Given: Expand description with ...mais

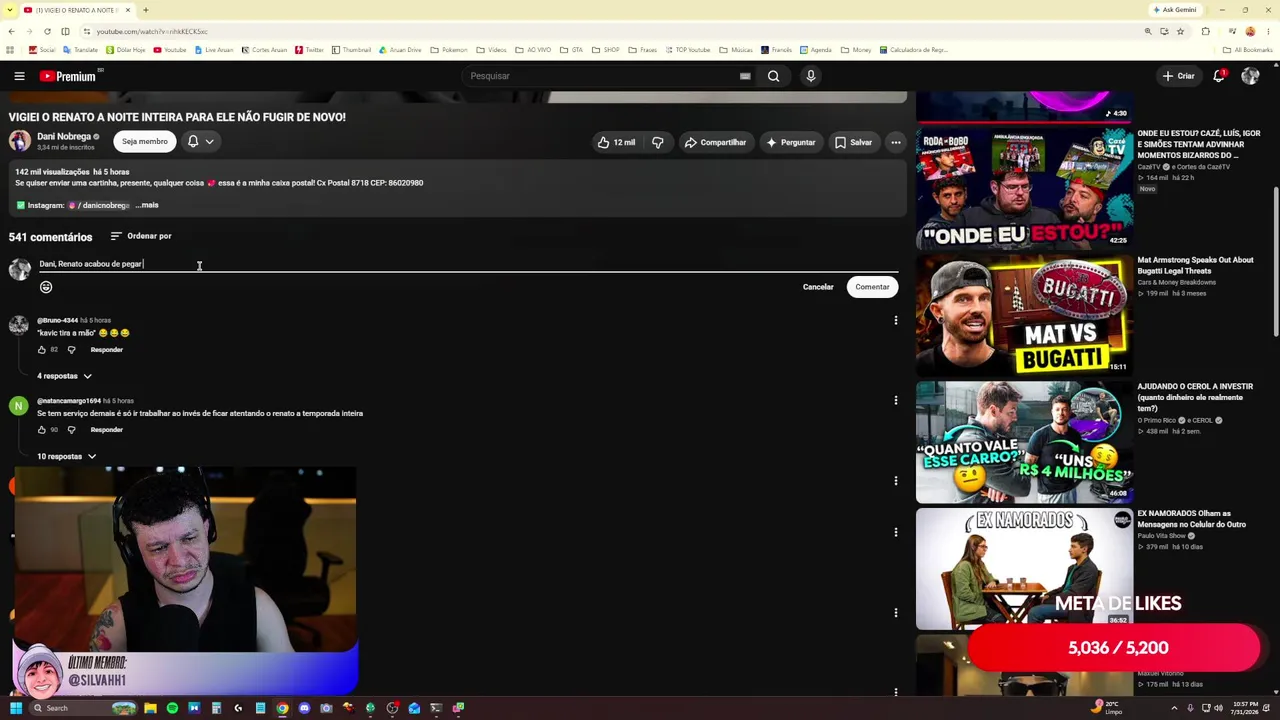Looking at the screenshot, I should [x=147, y=205].
